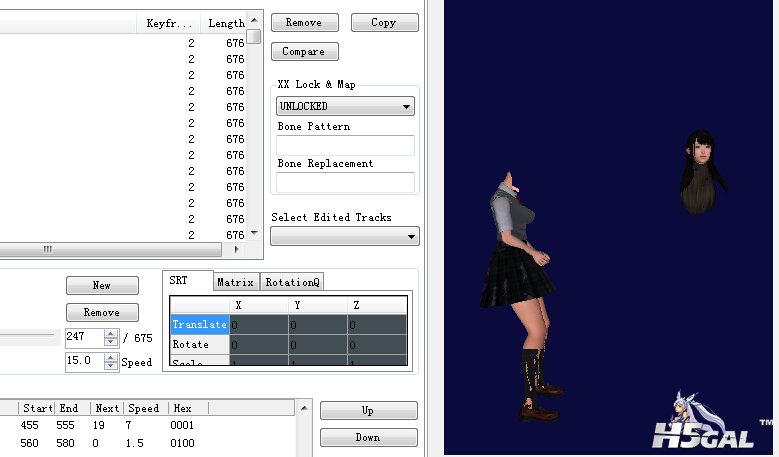Viewport: 779px width, 457px height.
Task: Click the Bone Pattern text field
Action: point(345,145)
